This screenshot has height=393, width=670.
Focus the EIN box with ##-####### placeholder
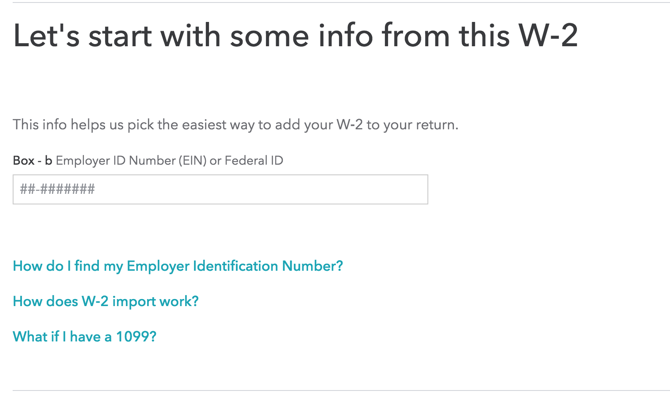point(220,189)
